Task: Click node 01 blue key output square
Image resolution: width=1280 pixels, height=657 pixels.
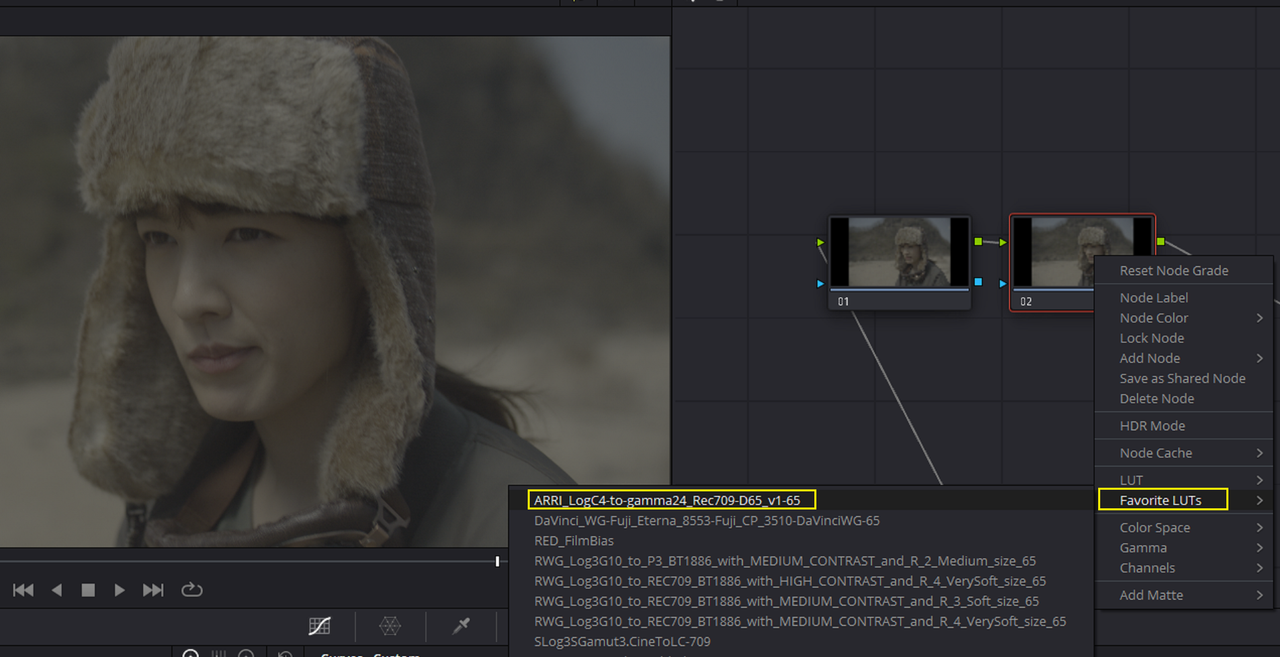Action: point(978,282)
